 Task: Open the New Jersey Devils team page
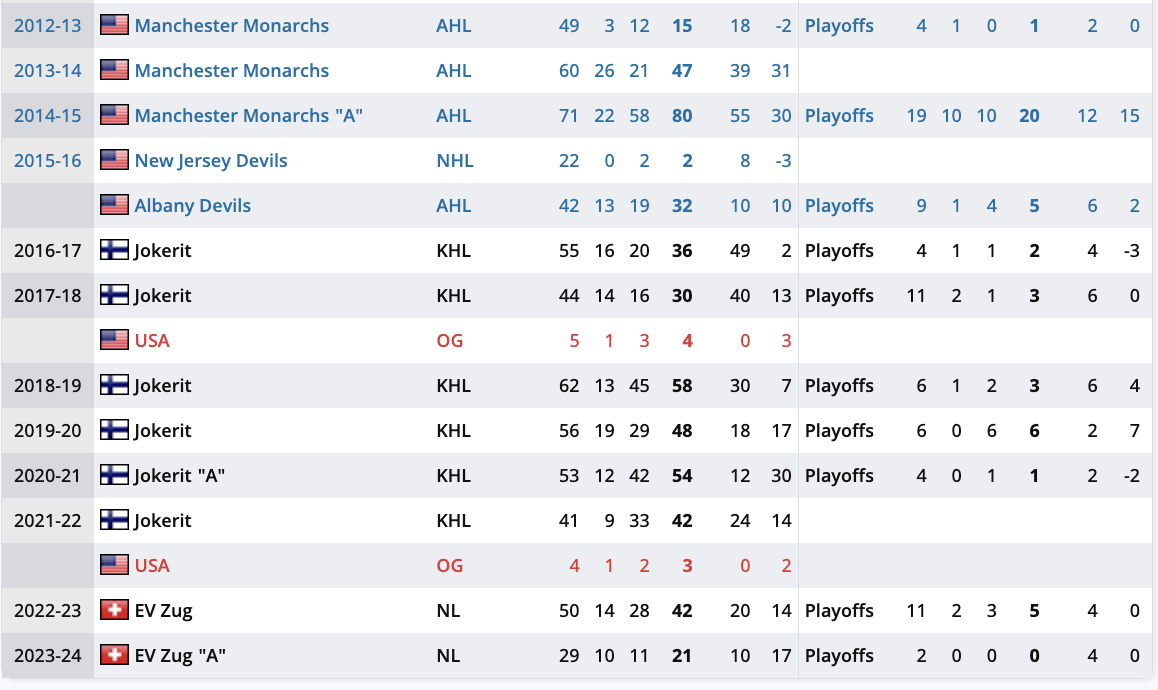(210, 161)
